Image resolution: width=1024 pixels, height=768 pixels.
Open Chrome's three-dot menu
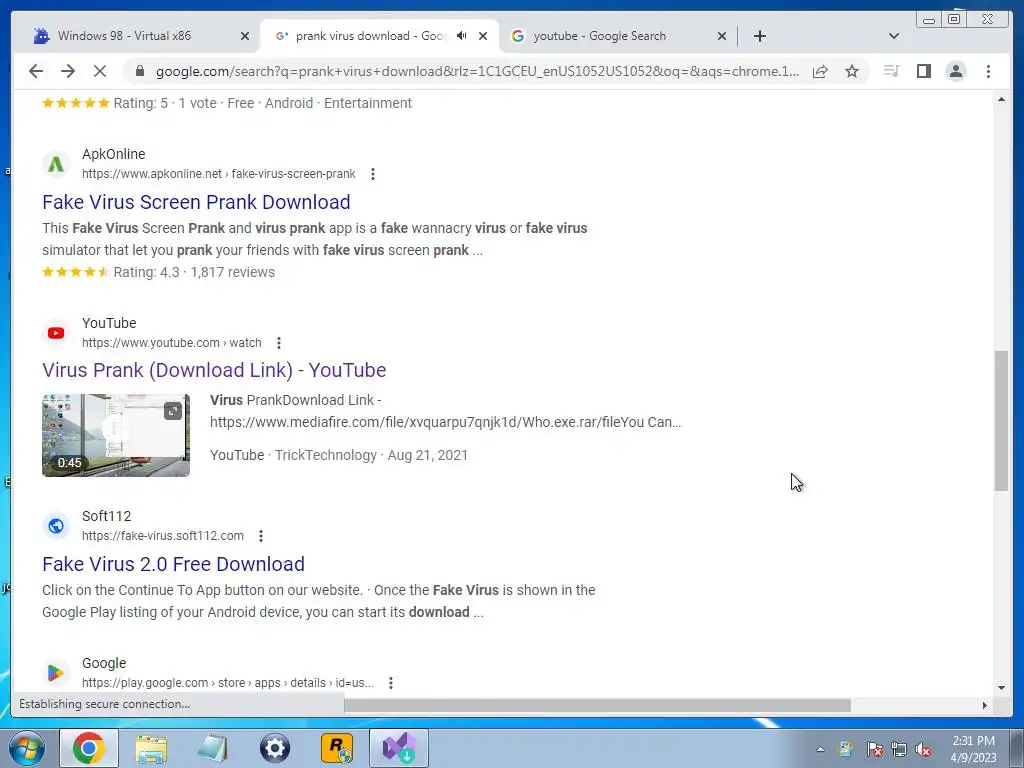pos(988,71)
